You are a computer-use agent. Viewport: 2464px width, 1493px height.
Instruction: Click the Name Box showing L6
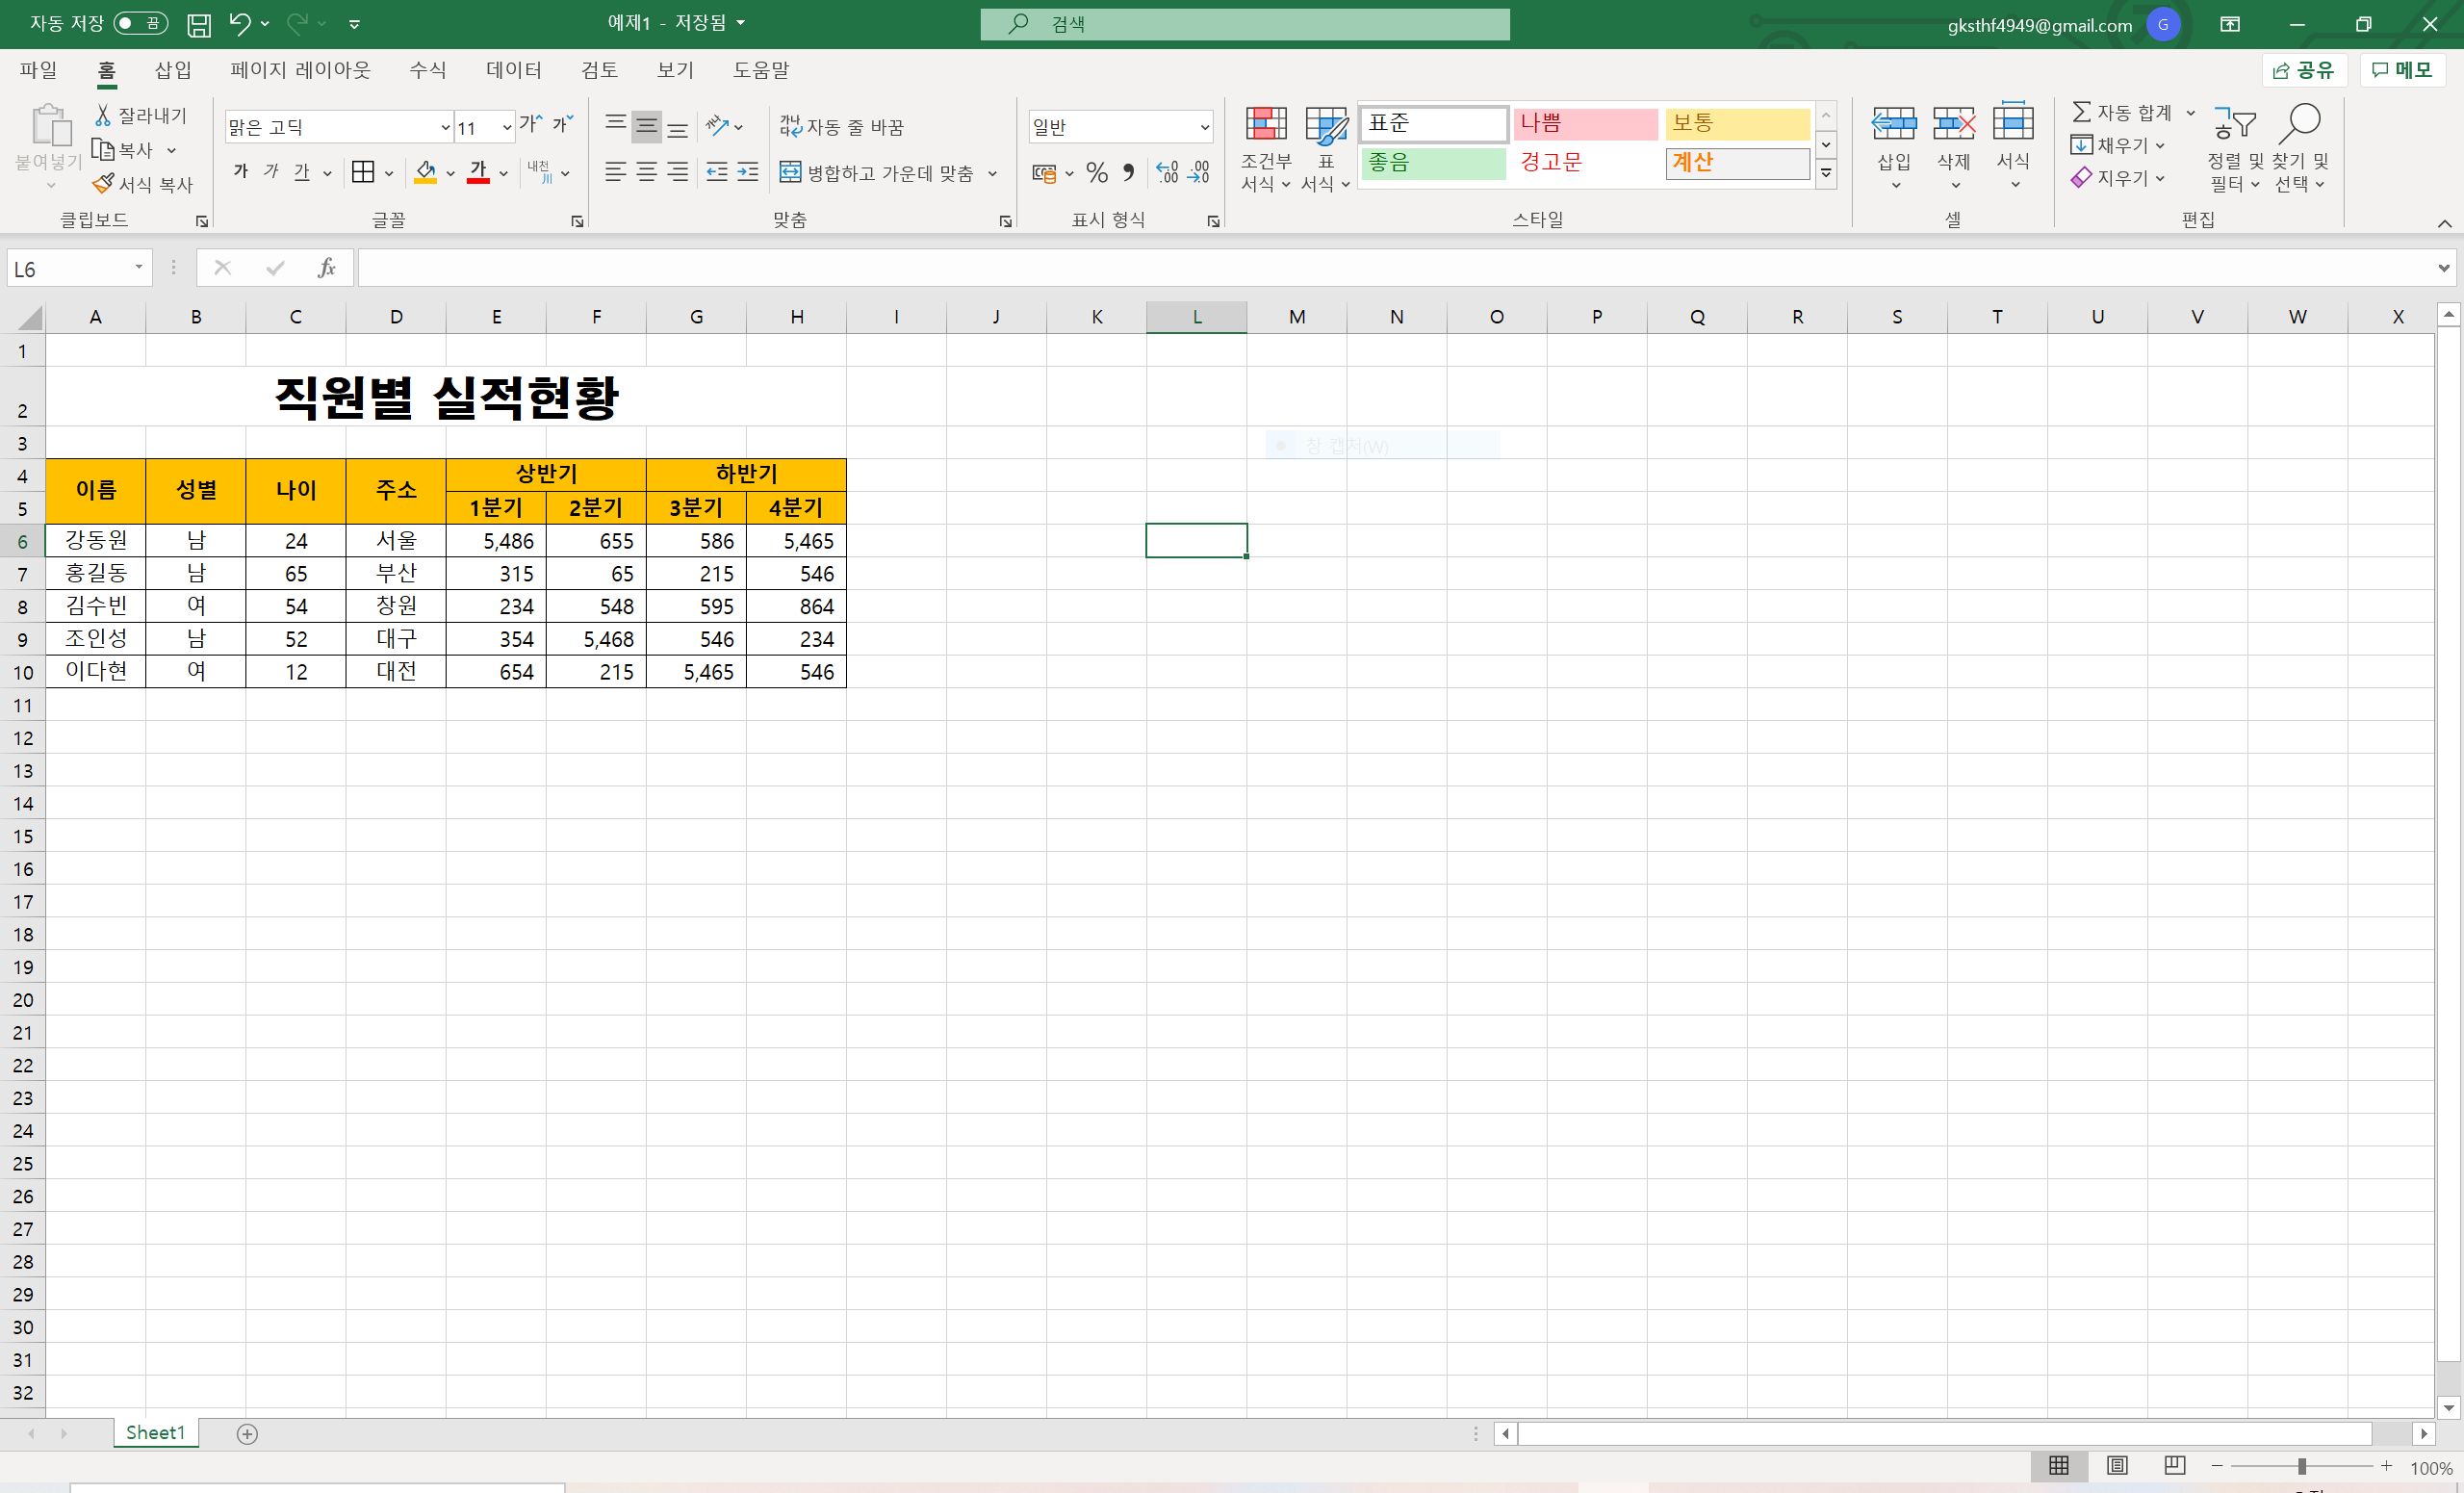[70, 268]
